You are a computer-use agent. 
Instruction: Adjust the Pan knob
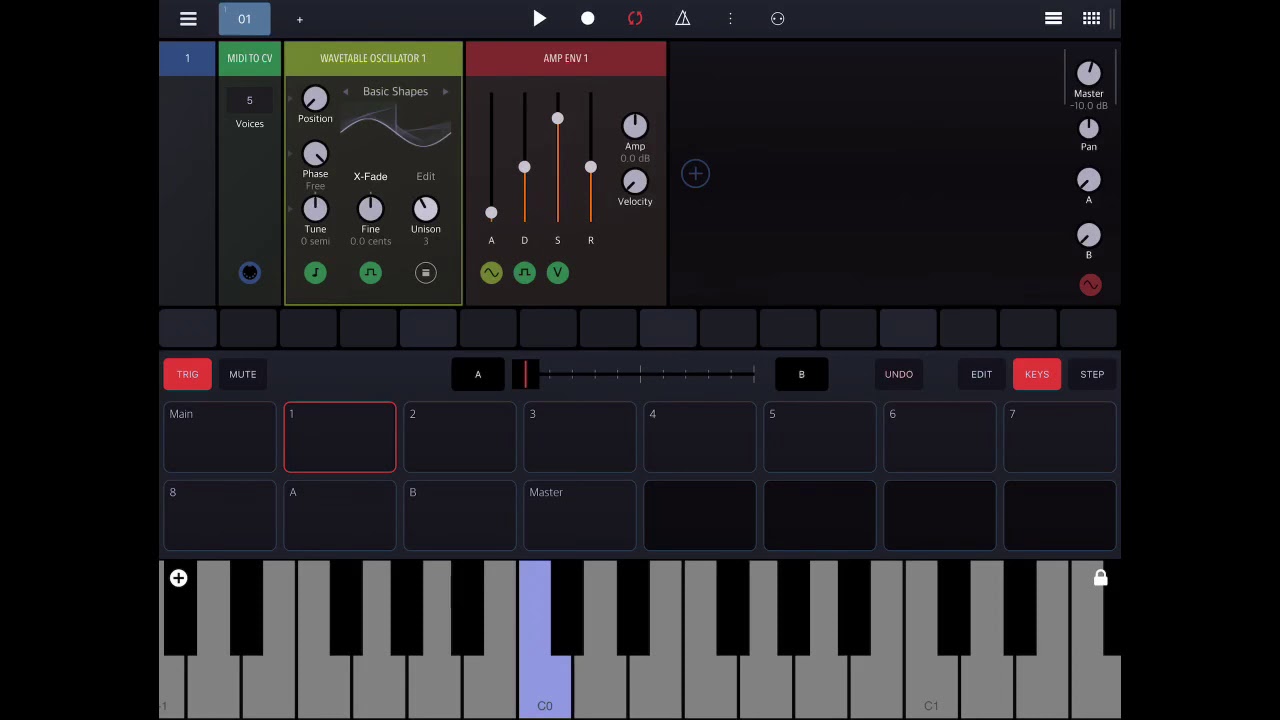pos(1088,128)
